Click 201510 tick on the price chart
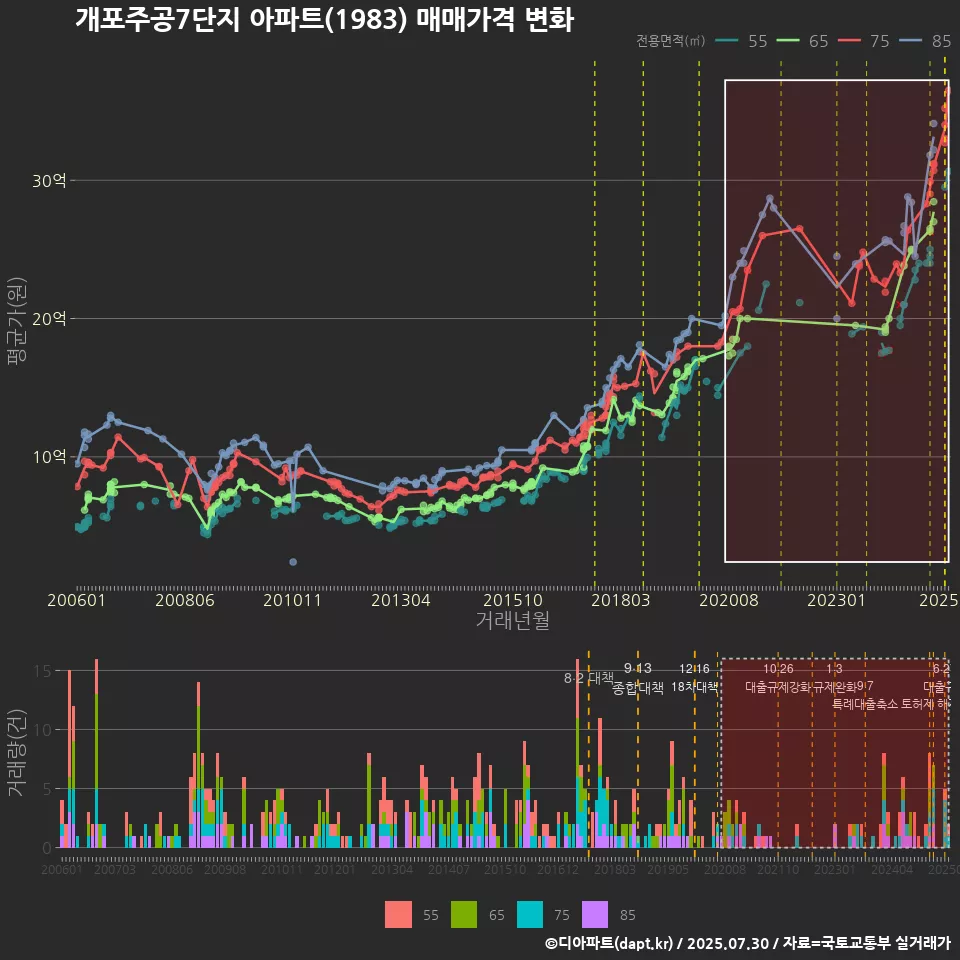960x960 pixels. coord(513,600)
